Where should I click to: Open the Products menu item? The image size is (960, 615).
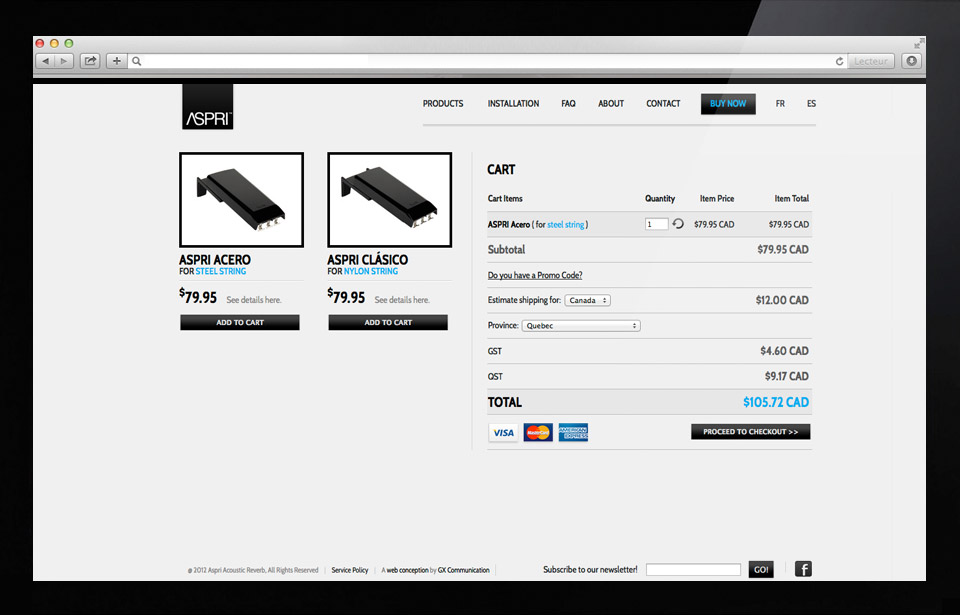coord(443,104)
